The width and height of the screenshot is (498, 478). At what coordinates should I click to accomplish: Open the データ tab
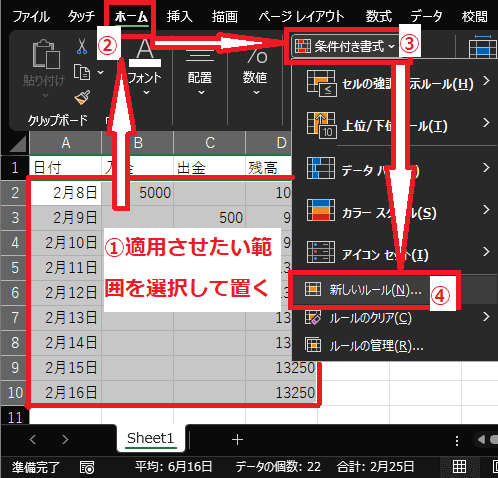pyautogui.click(x=426, y=16)
